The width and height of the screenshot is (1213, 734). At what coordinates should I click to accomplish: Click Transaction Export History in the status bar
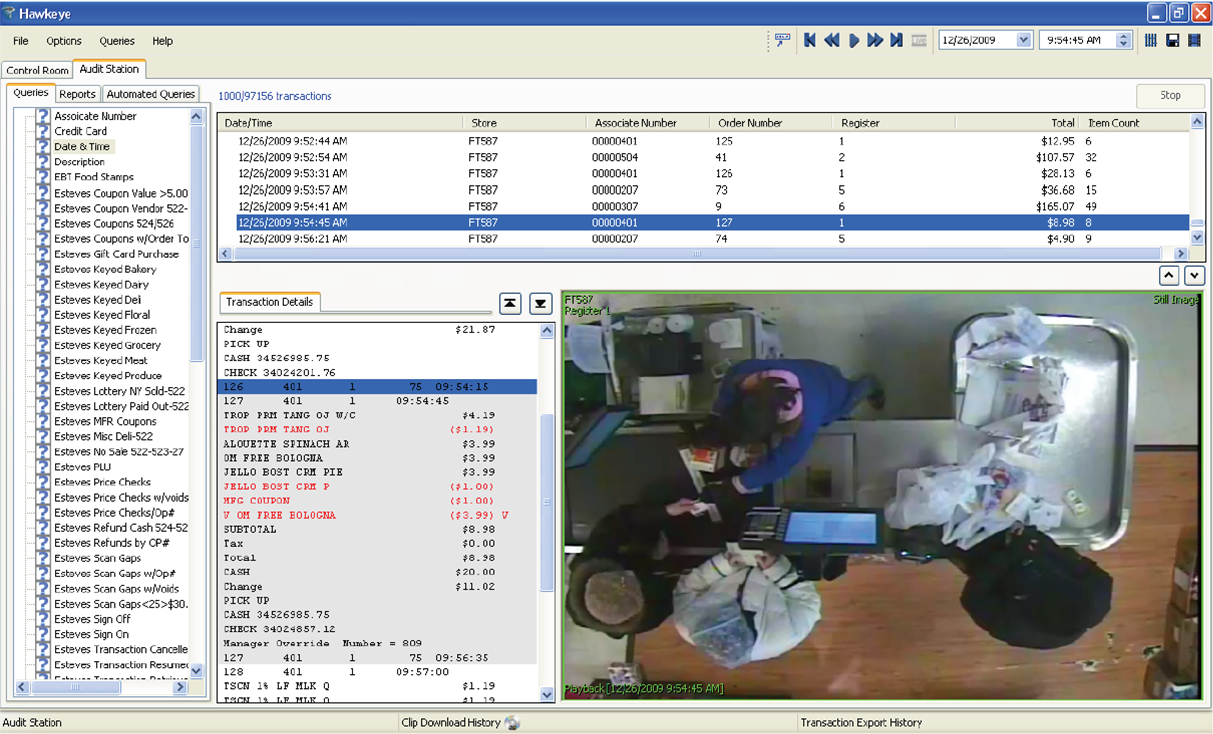[861, 723]
